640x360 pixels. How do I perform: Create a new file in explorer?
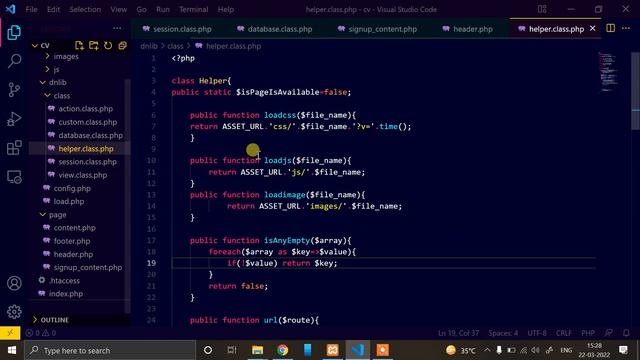click(x=79, y=45)
